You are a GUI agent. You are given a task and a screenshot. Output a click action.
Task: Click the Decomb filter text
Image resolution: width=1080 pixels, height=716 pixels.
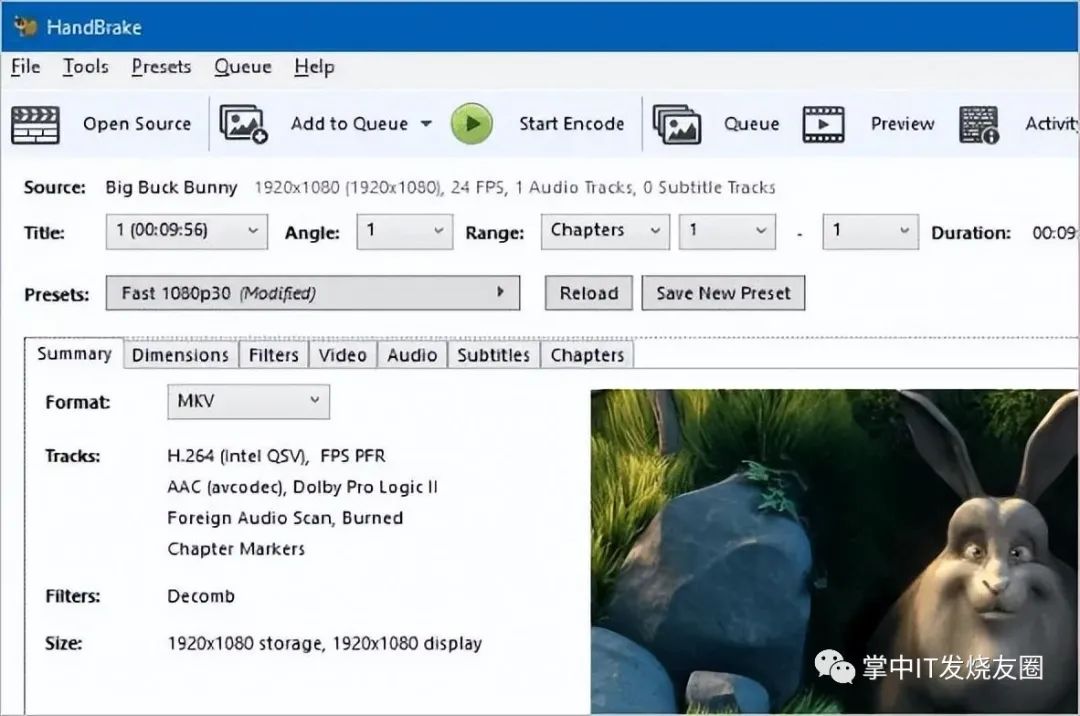201,596
